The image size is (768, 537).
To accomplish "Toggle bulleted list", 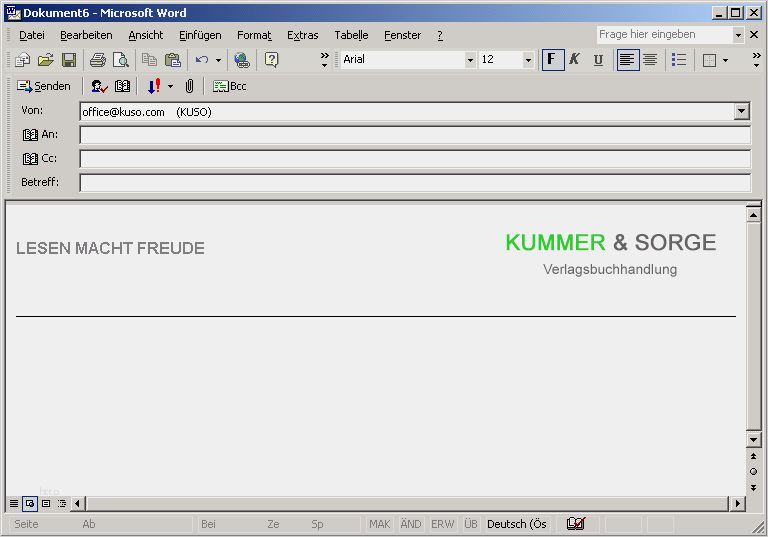I will 679,60.
